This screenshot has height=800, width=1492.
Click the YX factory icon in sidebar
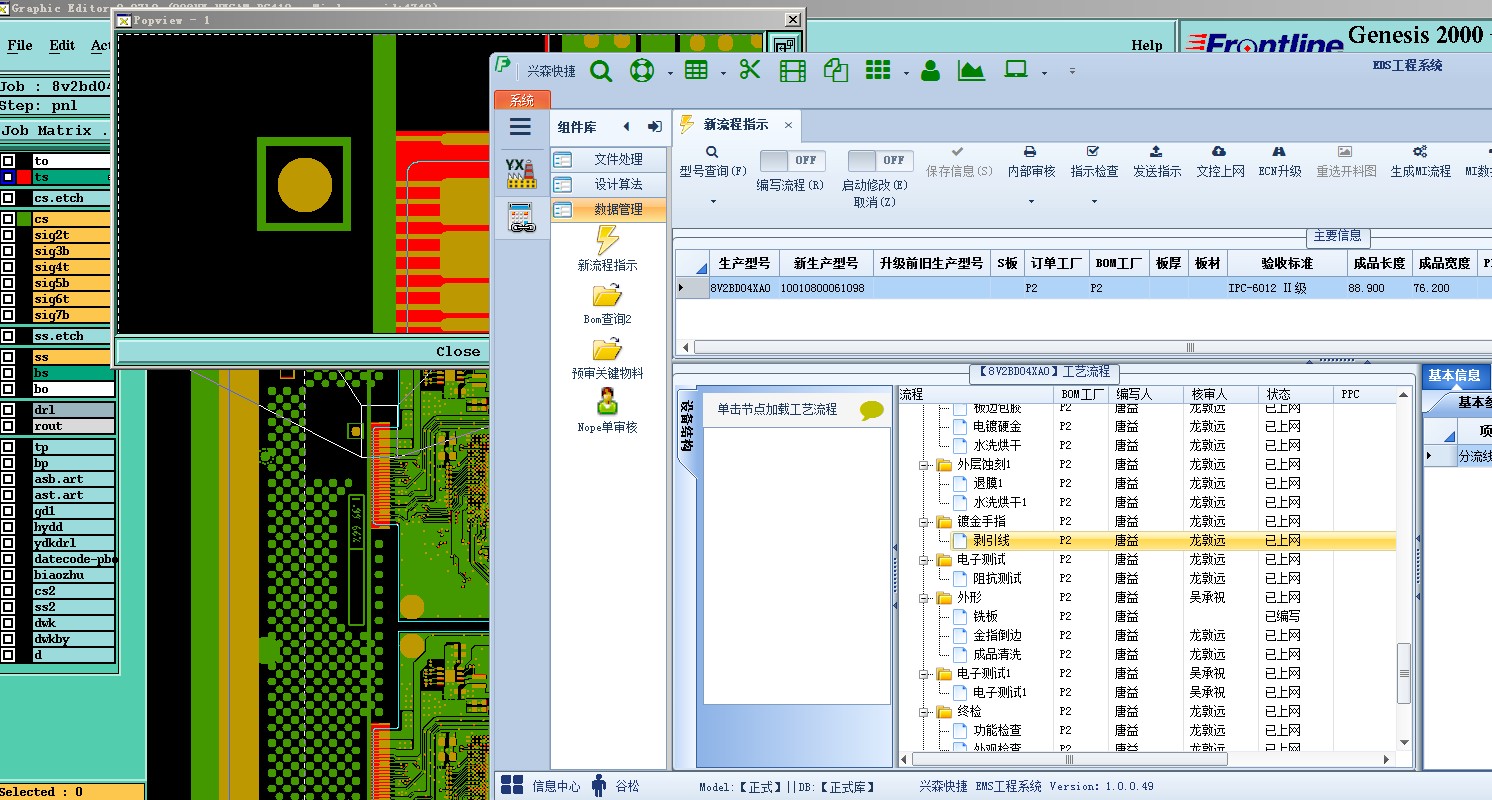[x=520, y=172]
